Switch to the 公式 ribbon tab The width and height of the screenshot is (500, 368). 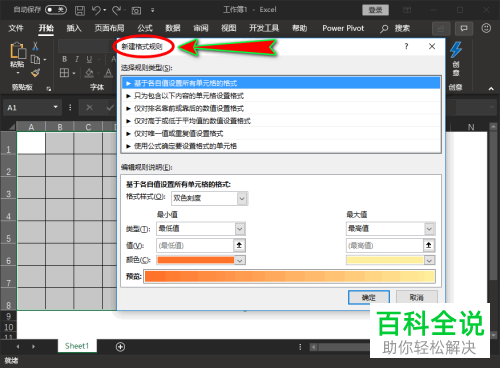[145, 28]
